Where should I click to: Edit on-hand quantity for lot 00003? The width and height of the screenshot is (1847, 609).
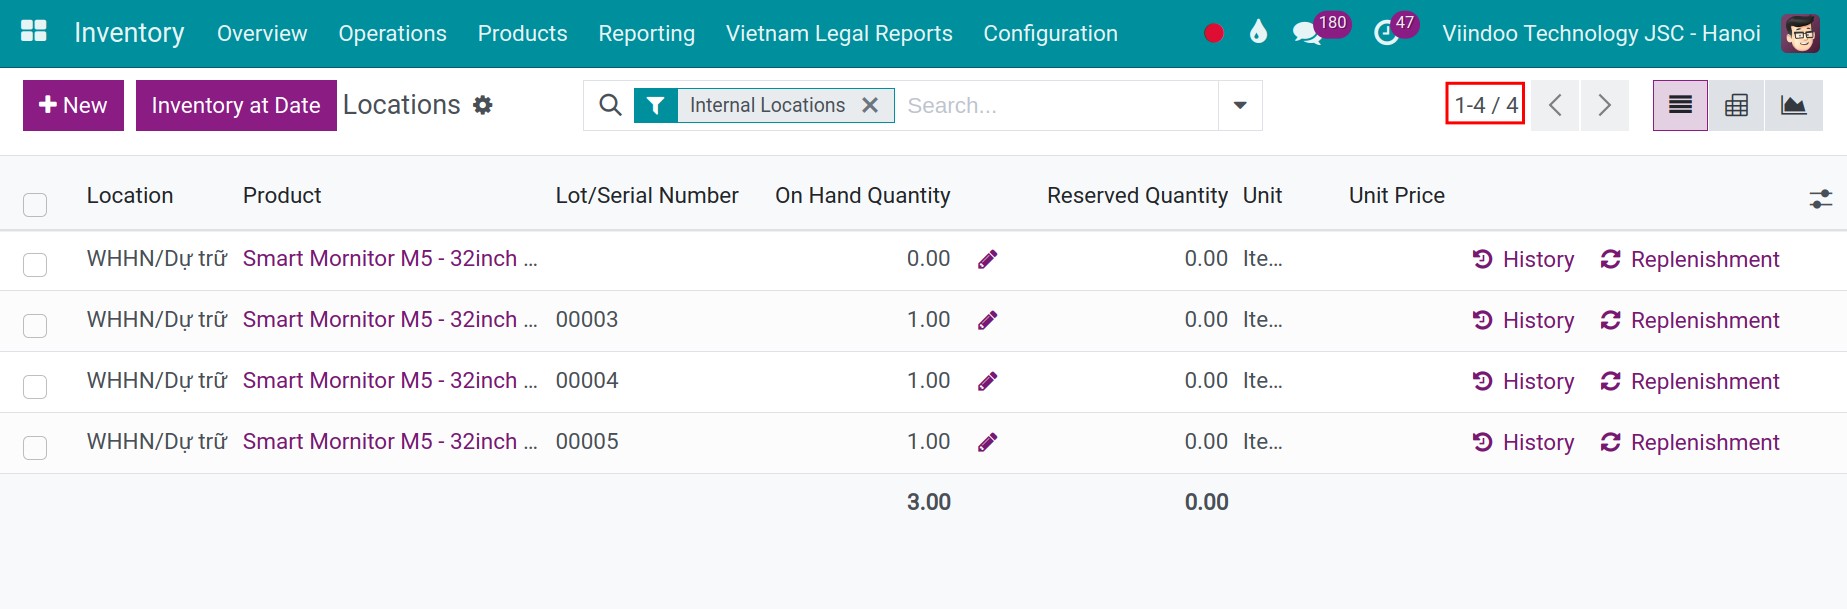point(987,320)
